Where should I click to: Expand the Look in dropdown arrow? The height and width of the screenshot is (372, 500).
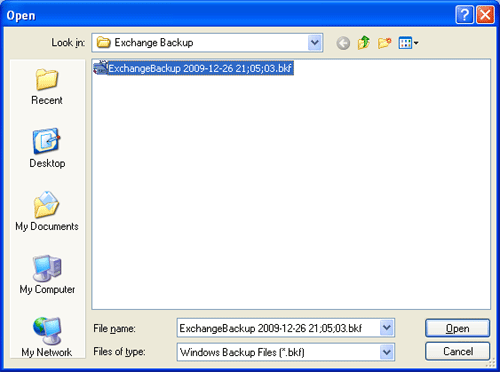point(315,43)
